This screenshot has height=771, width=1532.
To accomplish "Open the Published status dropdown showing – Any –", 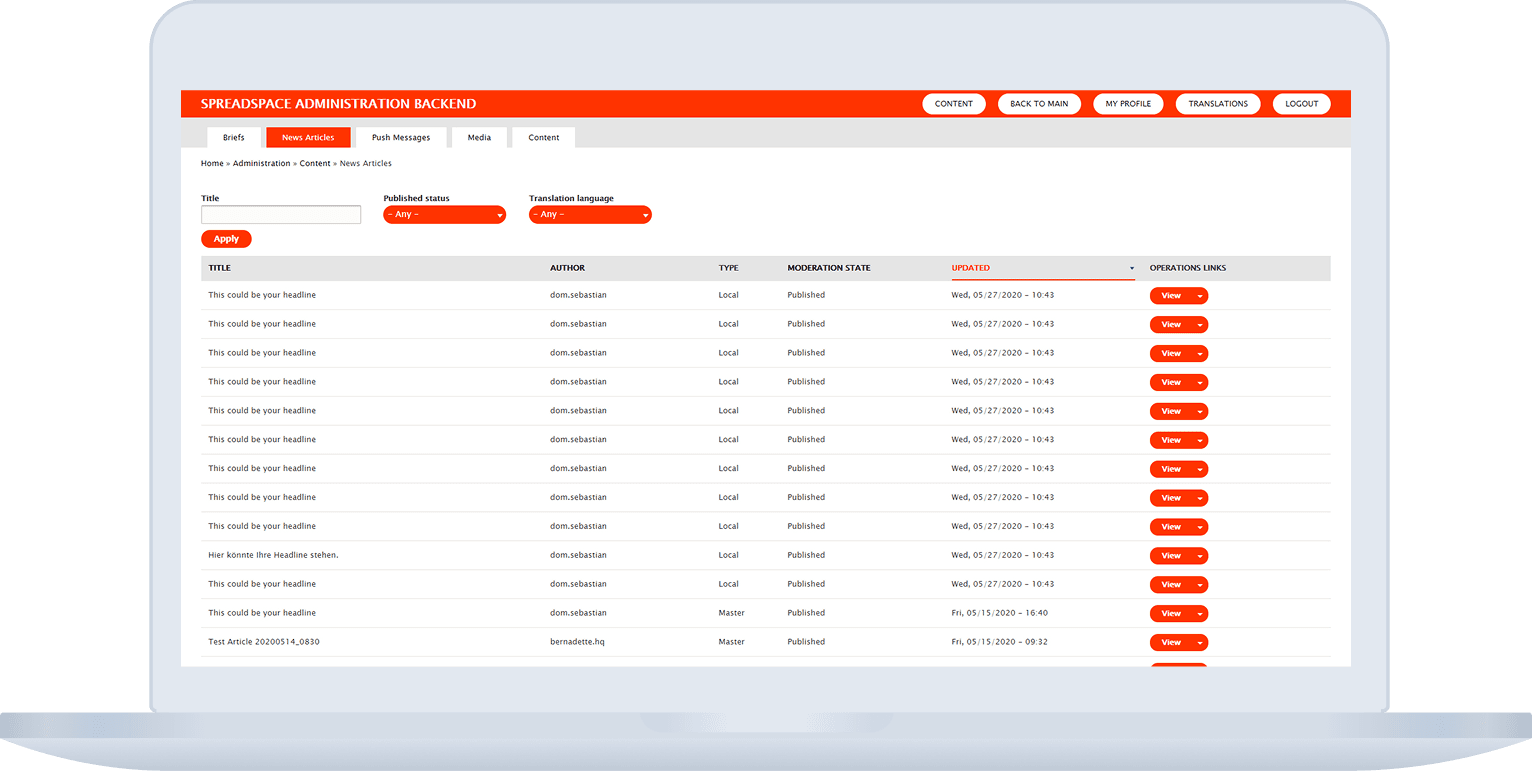I will tap(444, 214).
